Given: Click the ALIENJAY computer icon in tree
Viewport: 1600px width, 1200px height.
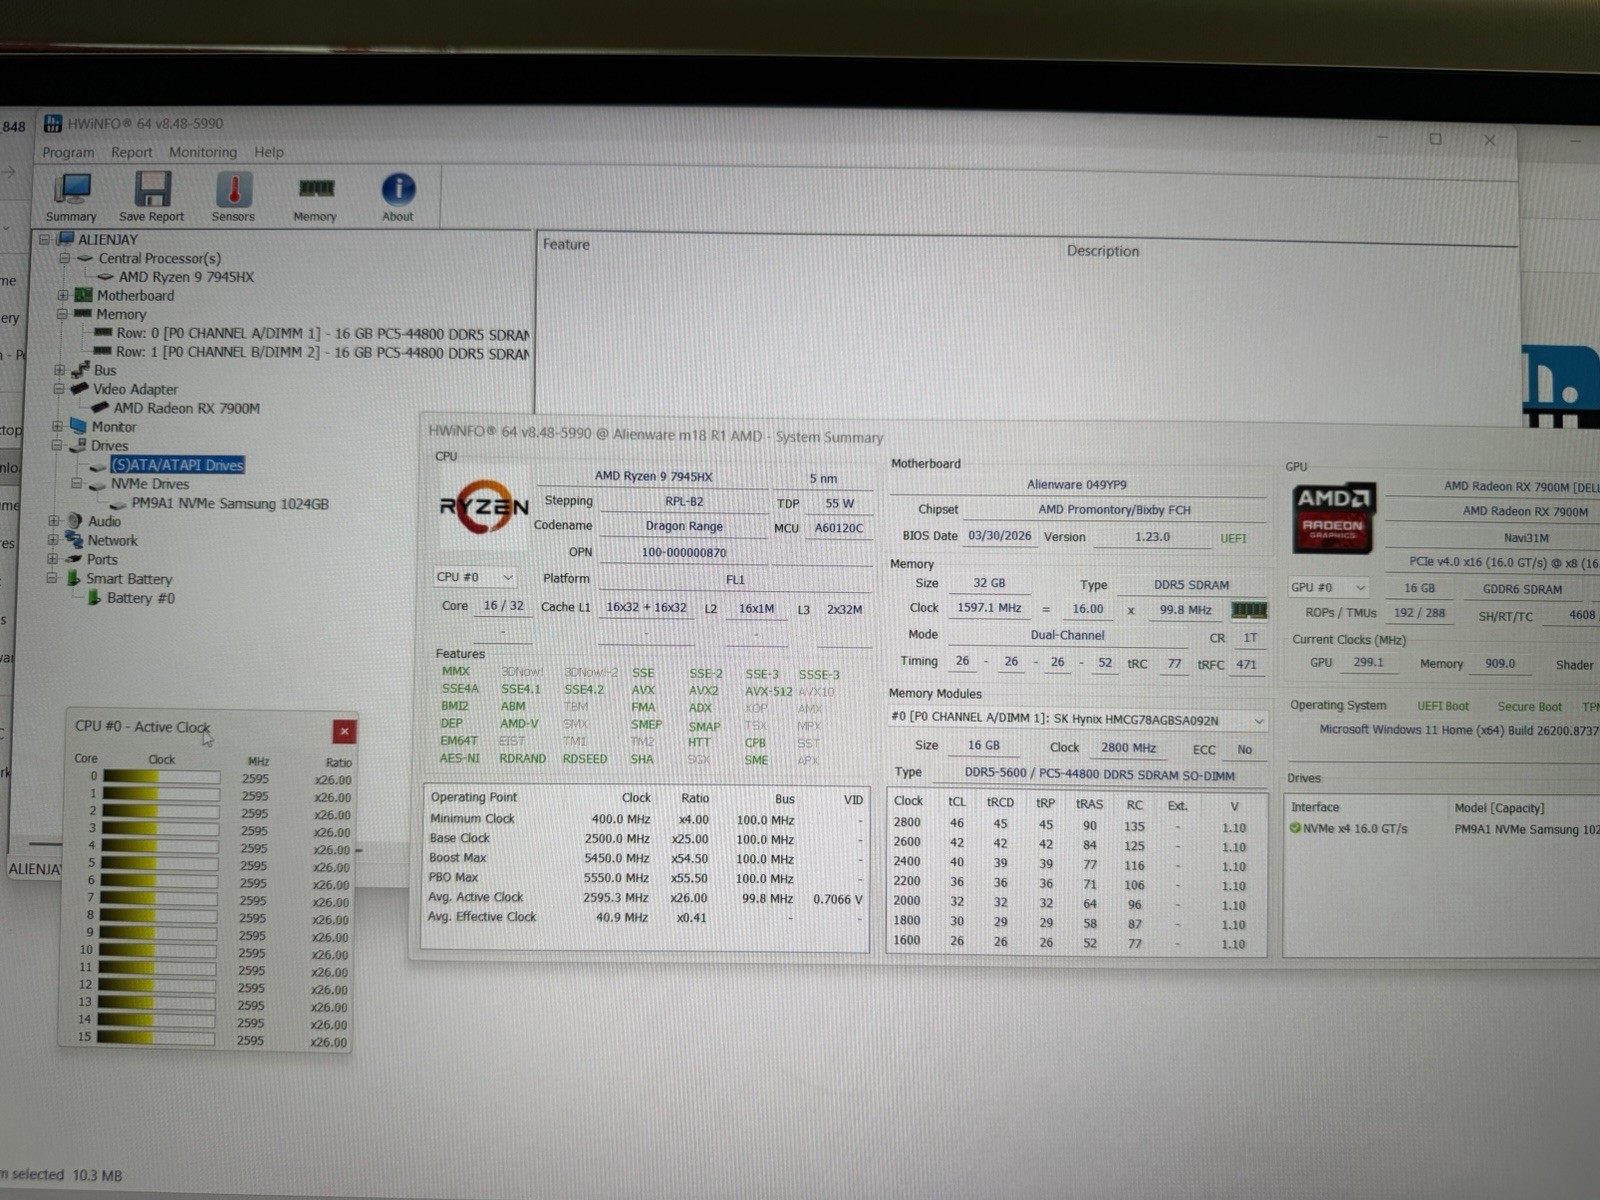Looking at the screenshot, I should [66, 239].
